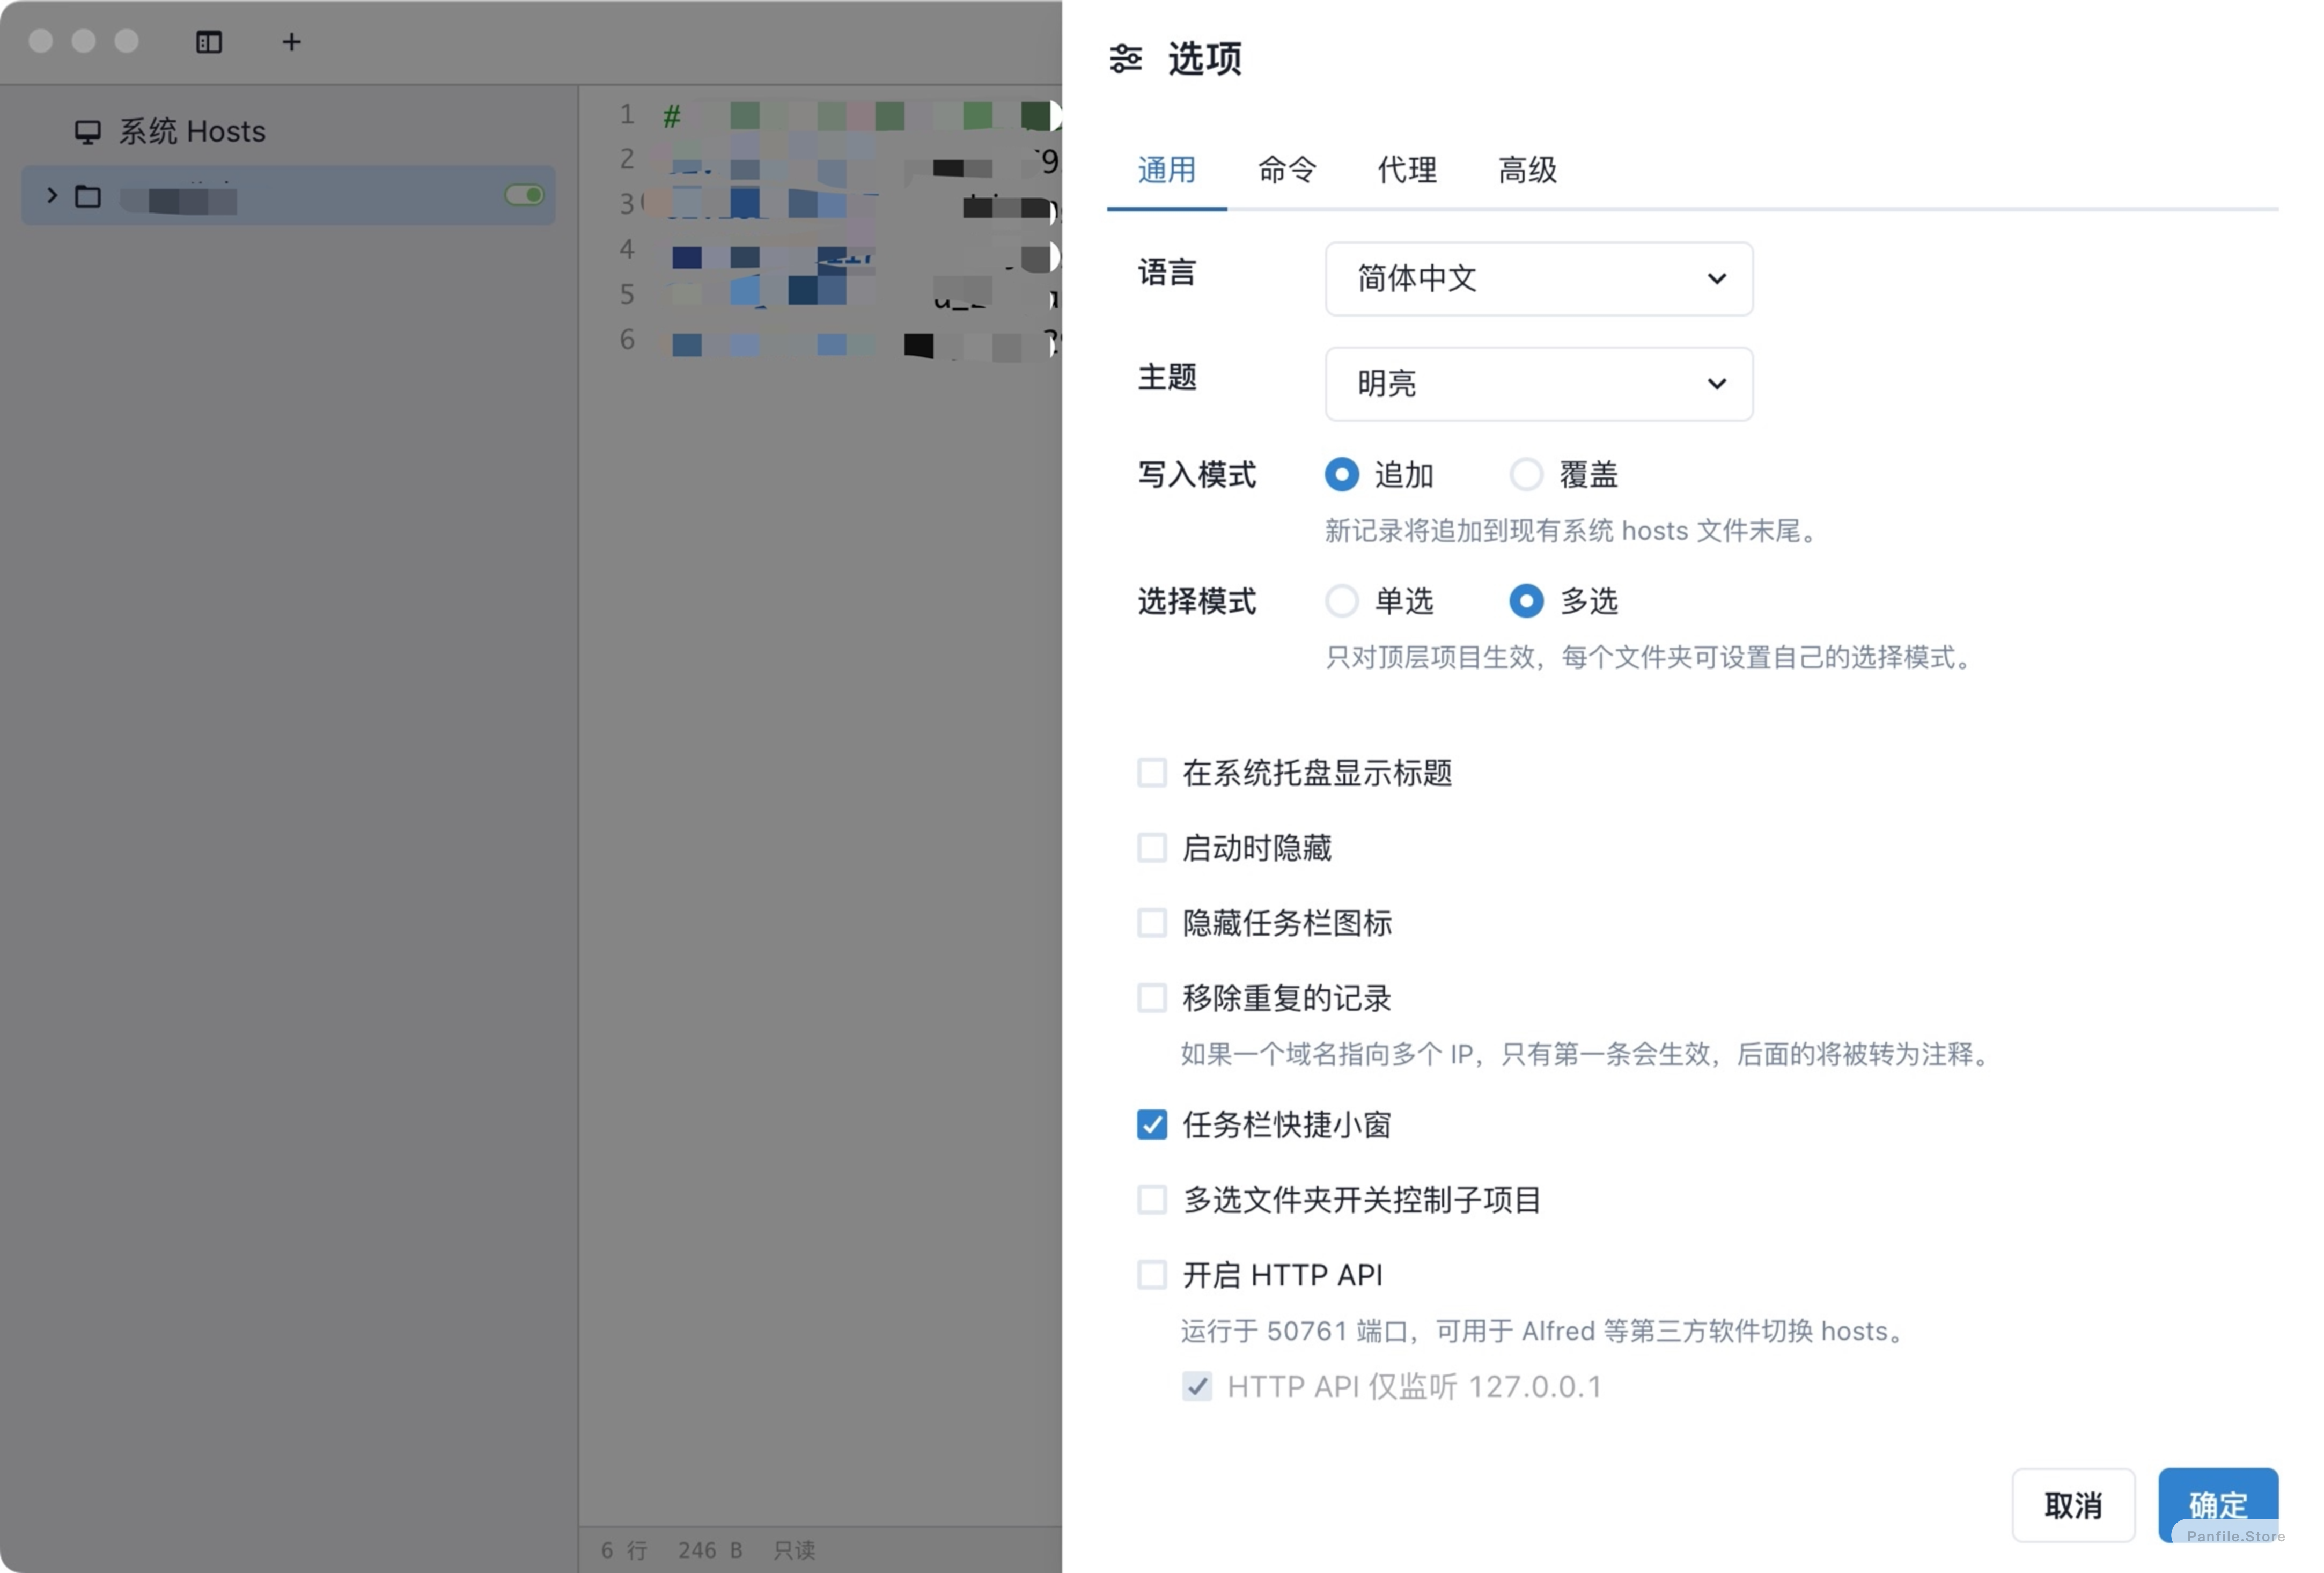Enable 移除重复的记录 checkbox

point(1152,998)
